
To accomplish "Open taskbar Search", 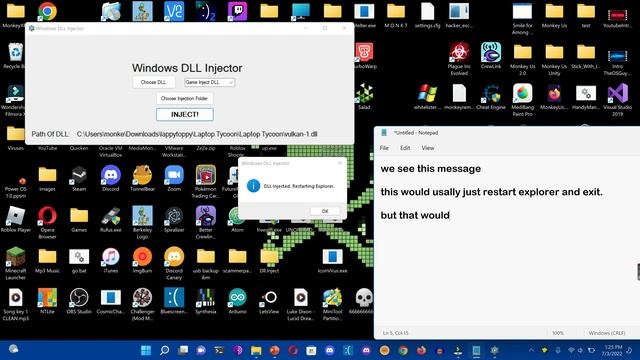I will [x=164, y=350].
